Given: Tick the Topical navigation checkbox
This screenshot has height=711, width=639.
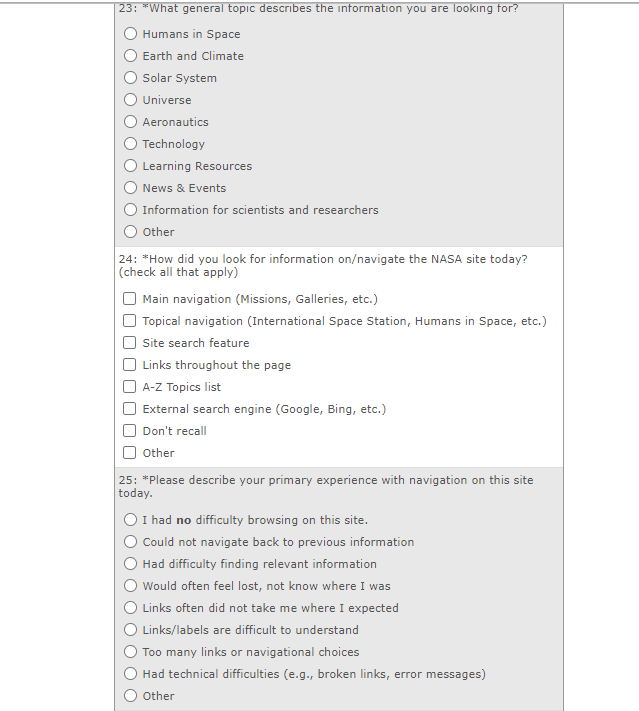Looking at the screenshot, I should point(130,321).
